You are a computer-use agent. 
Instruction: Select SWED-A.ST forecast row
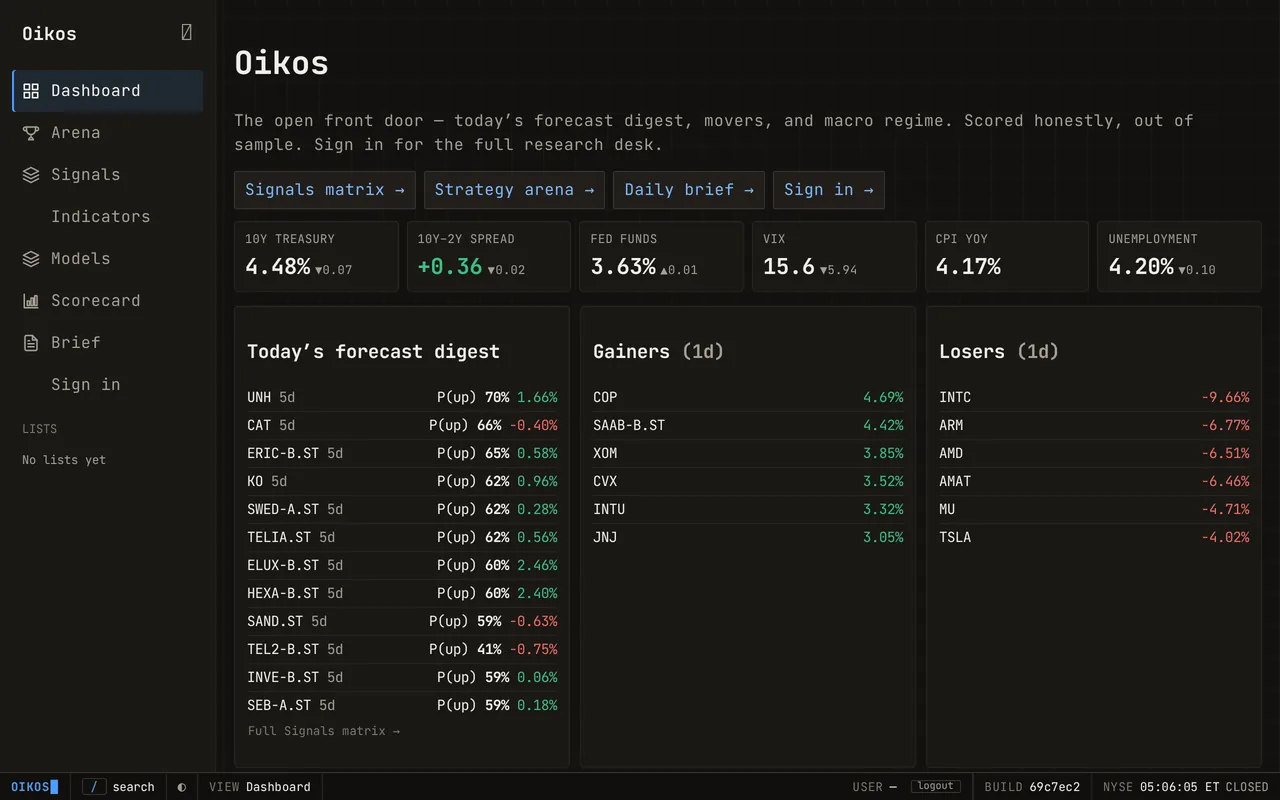(x=402, y=509)
